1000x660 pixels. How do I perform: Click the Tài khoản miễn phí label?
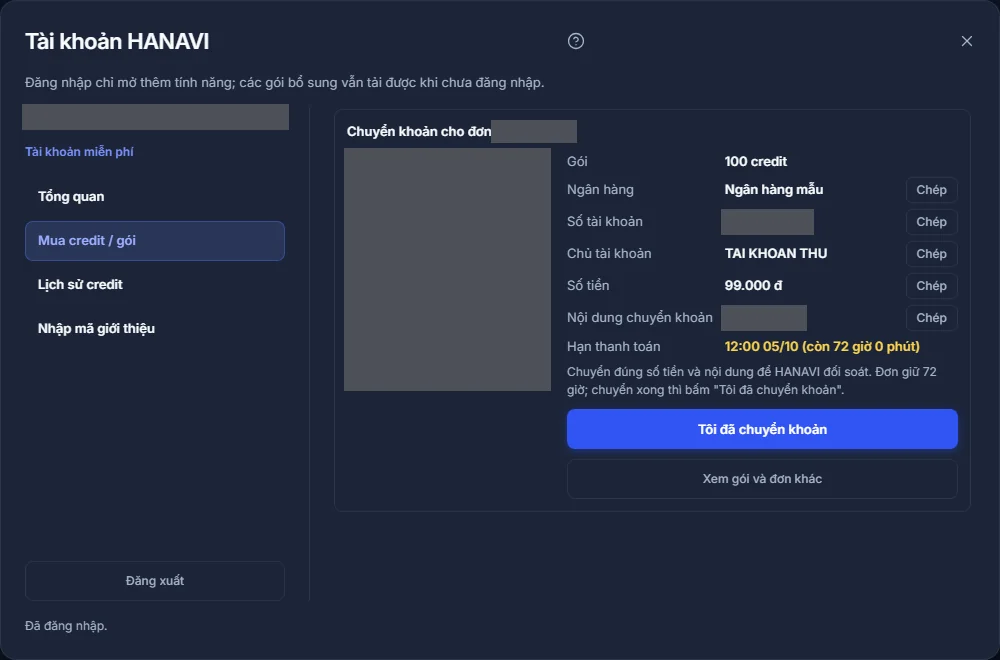click(x=79, y=152)
